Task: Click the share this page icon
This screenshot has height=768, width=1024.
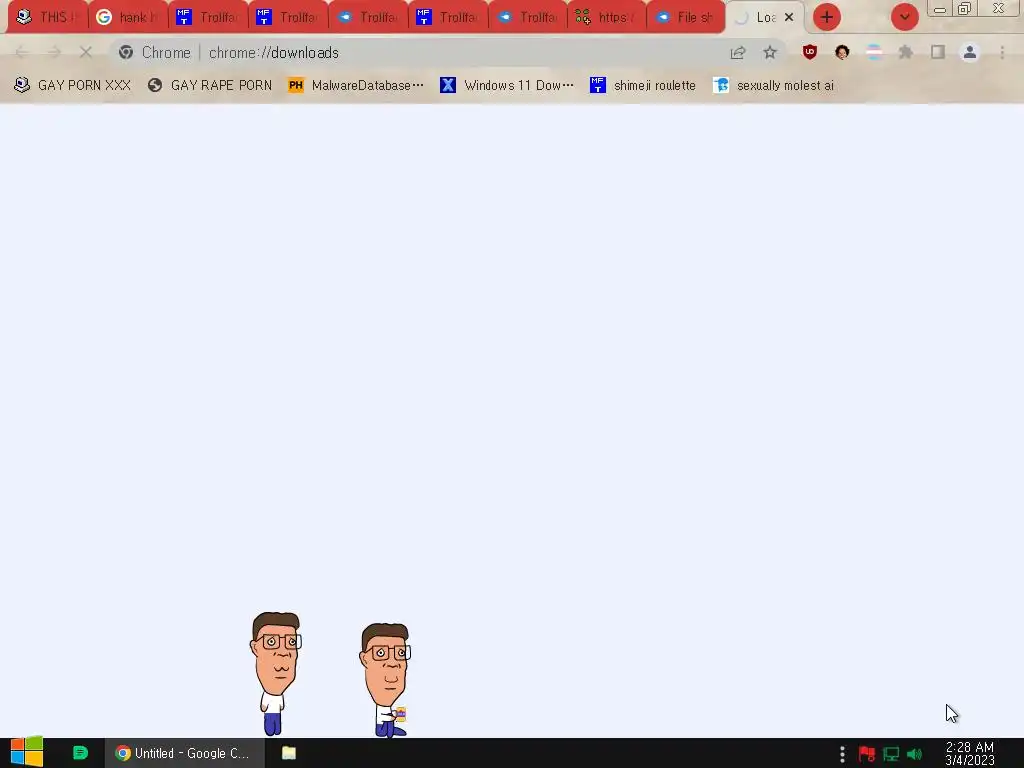Action: click(738, 52)
